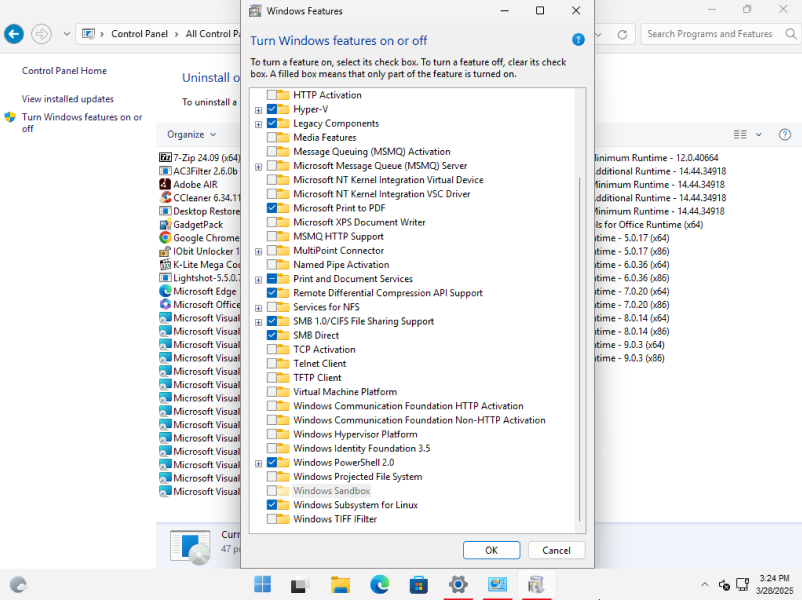Screen dimensions: 802x600
Task: Select the Windows TIFF IFilter item
Action: (335, 519)
